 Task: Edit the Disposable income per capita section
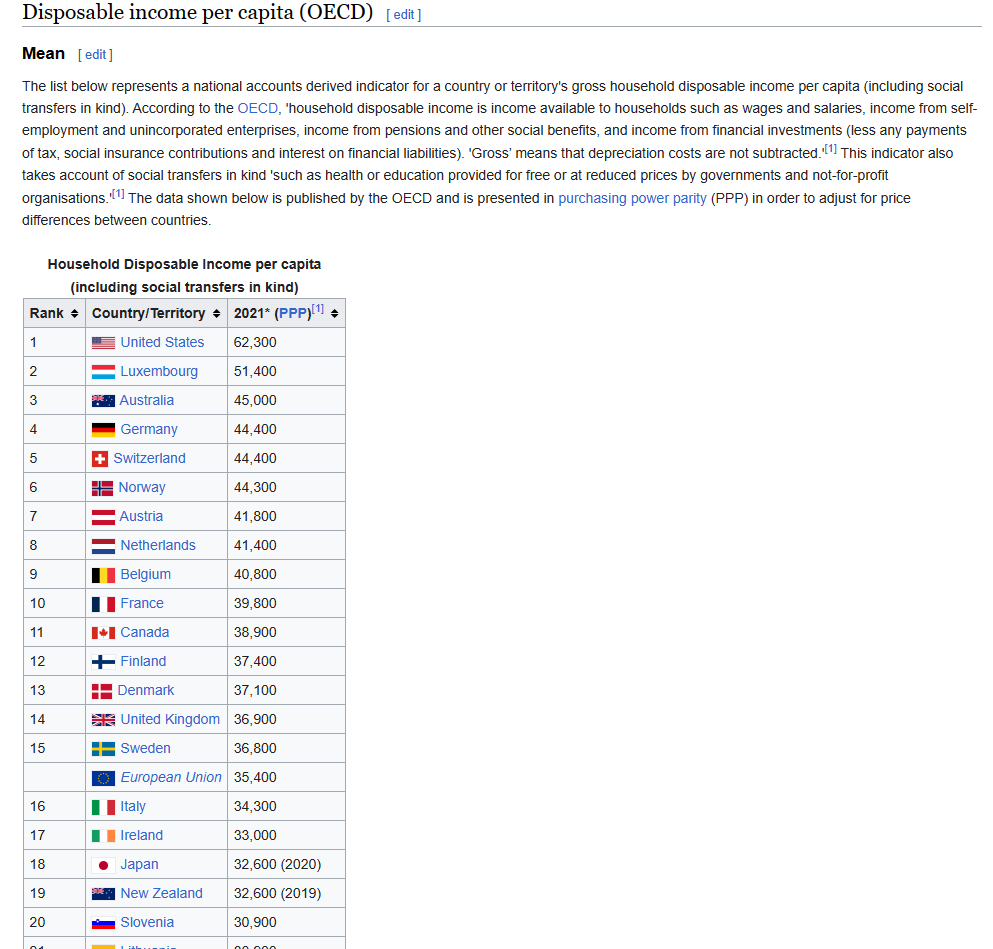pos(403,15)
